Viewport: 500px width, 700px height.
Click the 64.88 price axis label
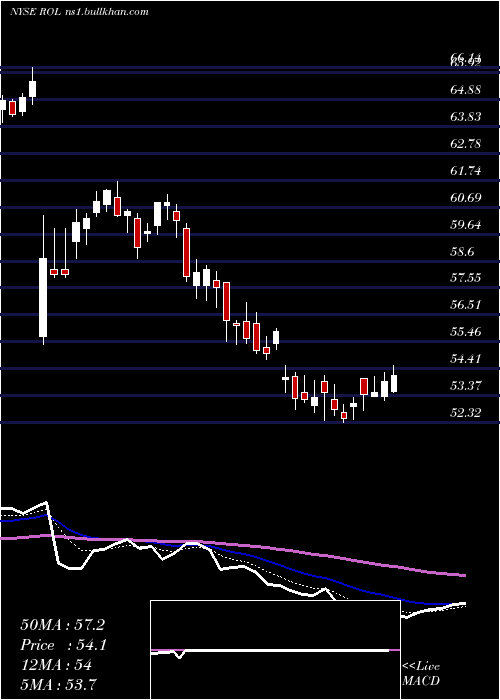click(466, 90)
